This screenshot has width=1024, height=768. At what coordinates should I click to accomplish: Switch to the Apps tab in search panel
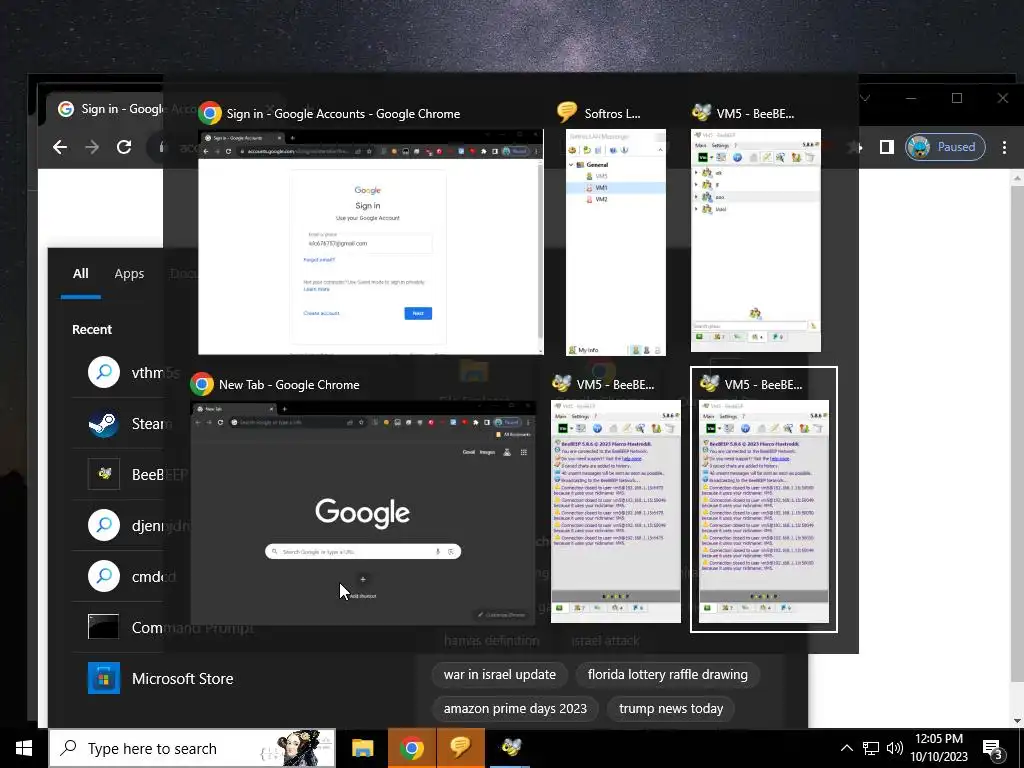pos(129,274)
